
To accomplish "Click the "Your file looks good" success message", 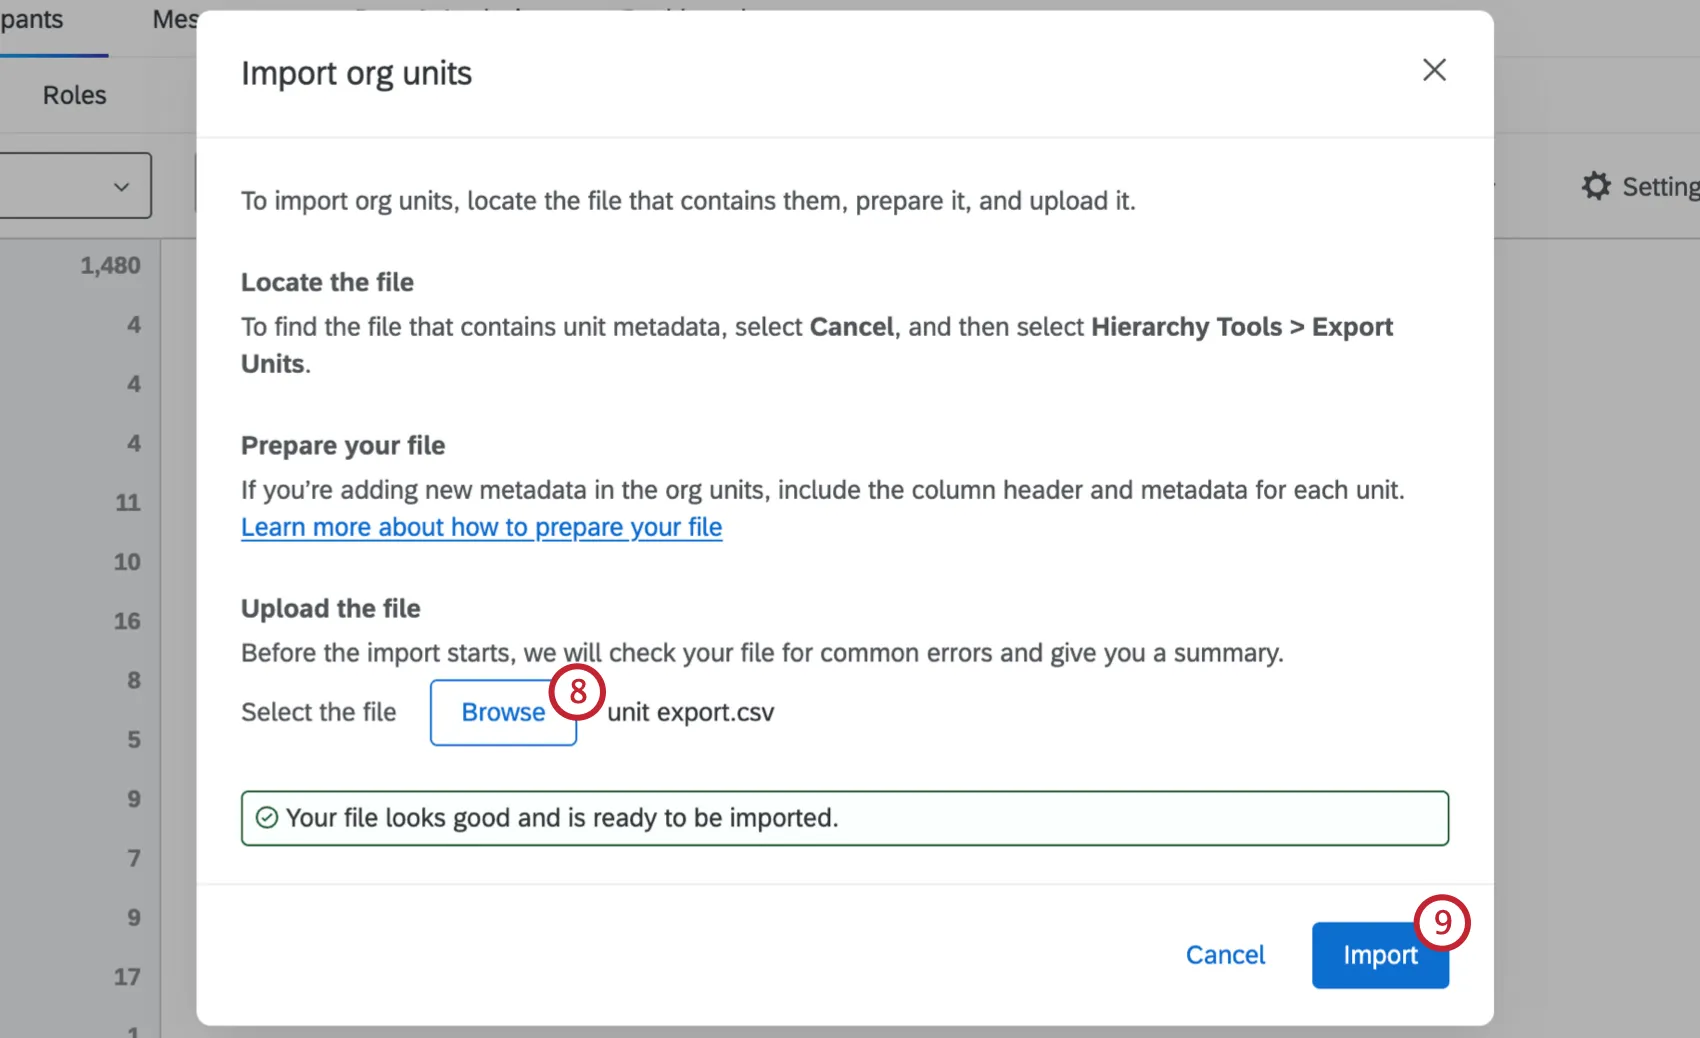I will [562, 817].
